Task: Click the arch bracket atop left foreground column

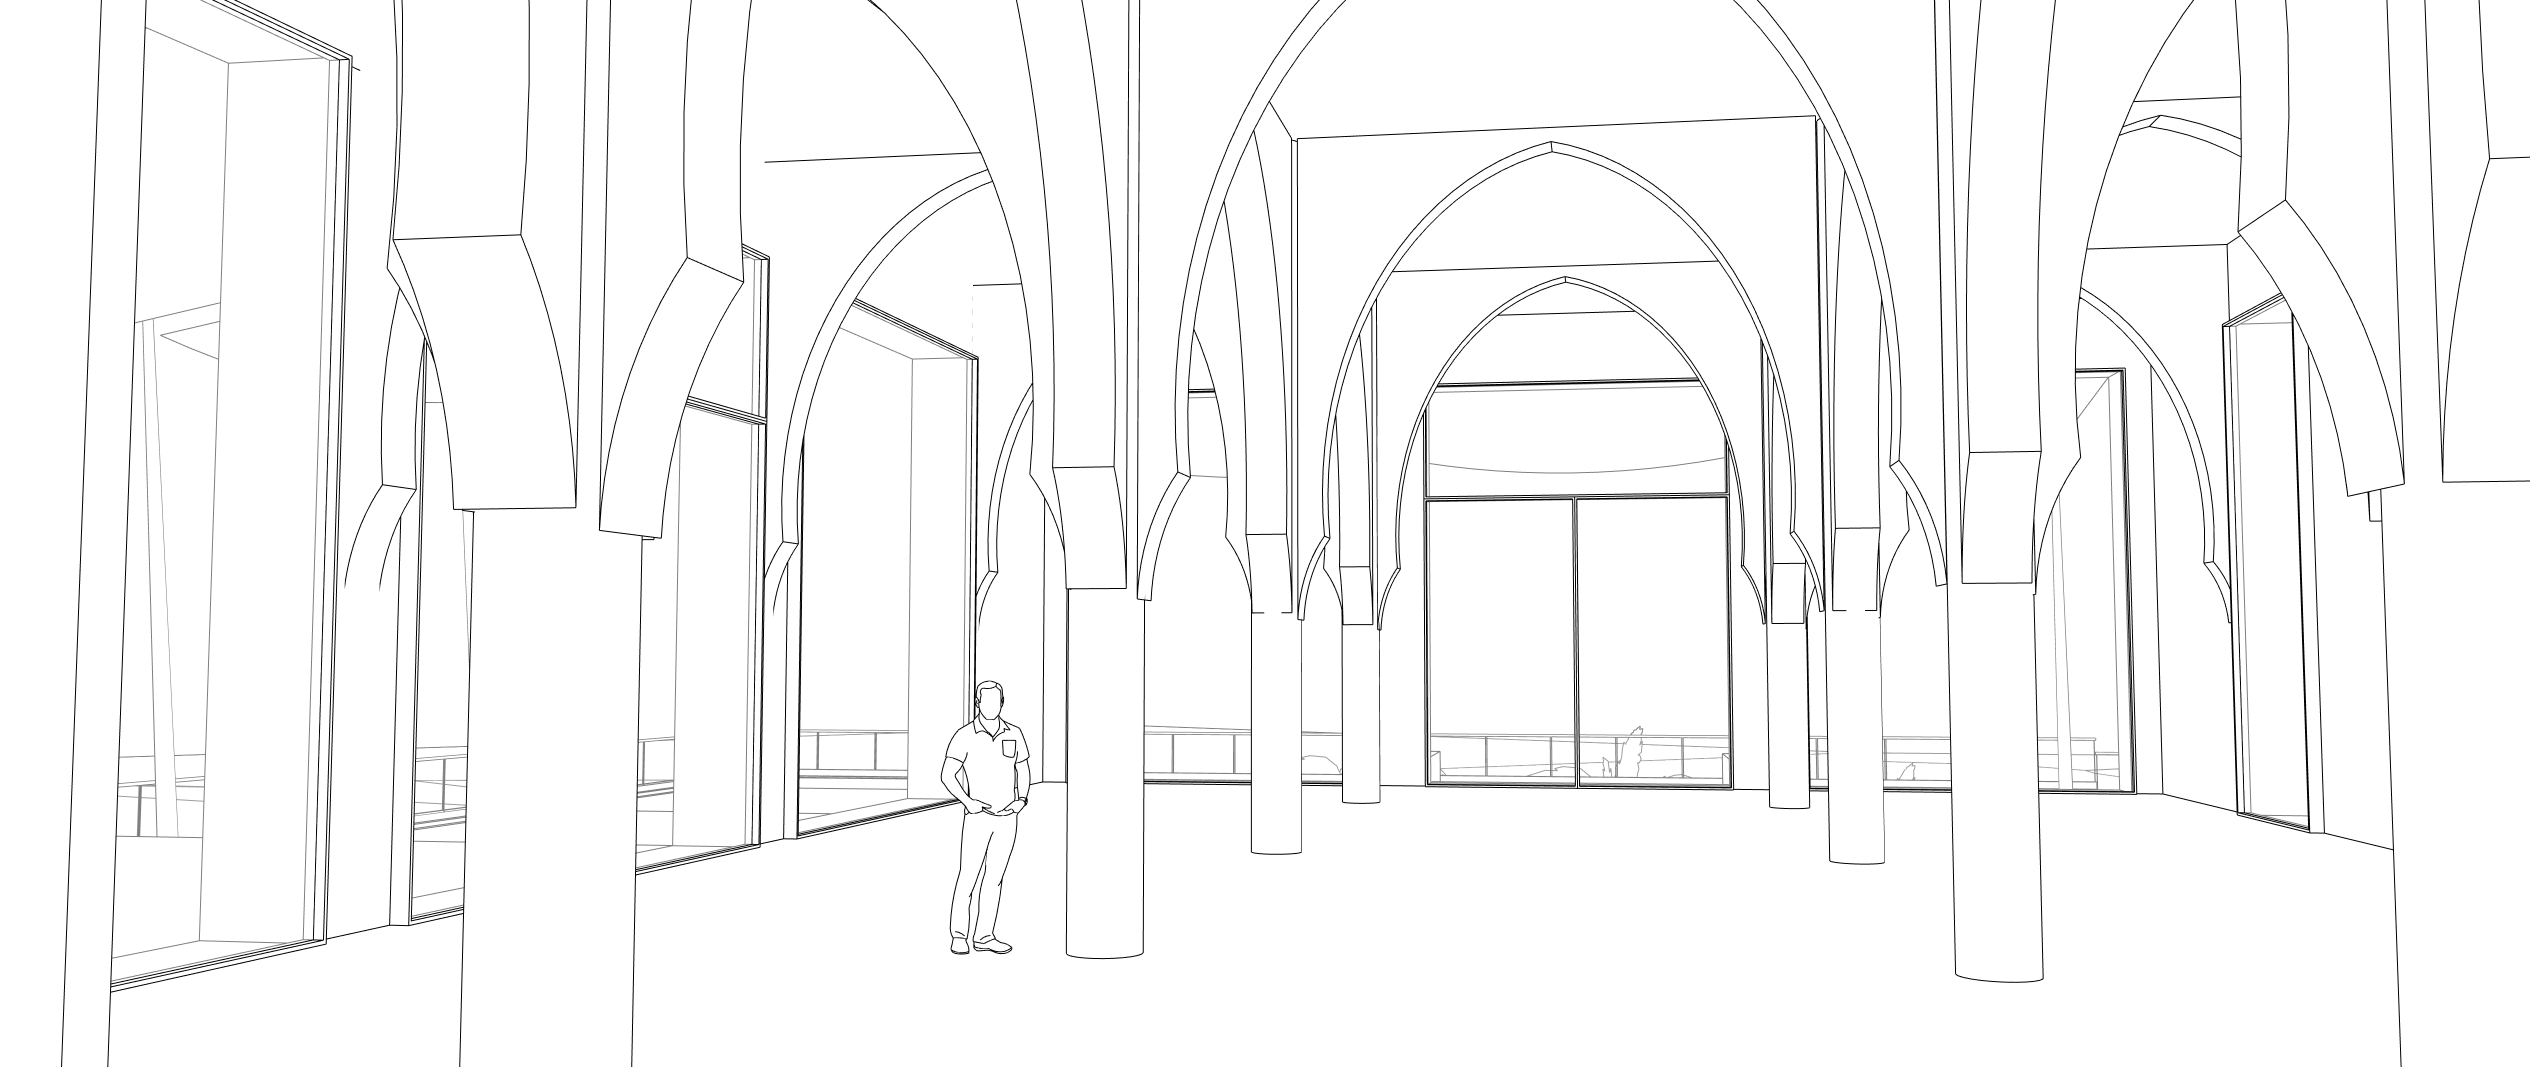Action: click(487, 370)
